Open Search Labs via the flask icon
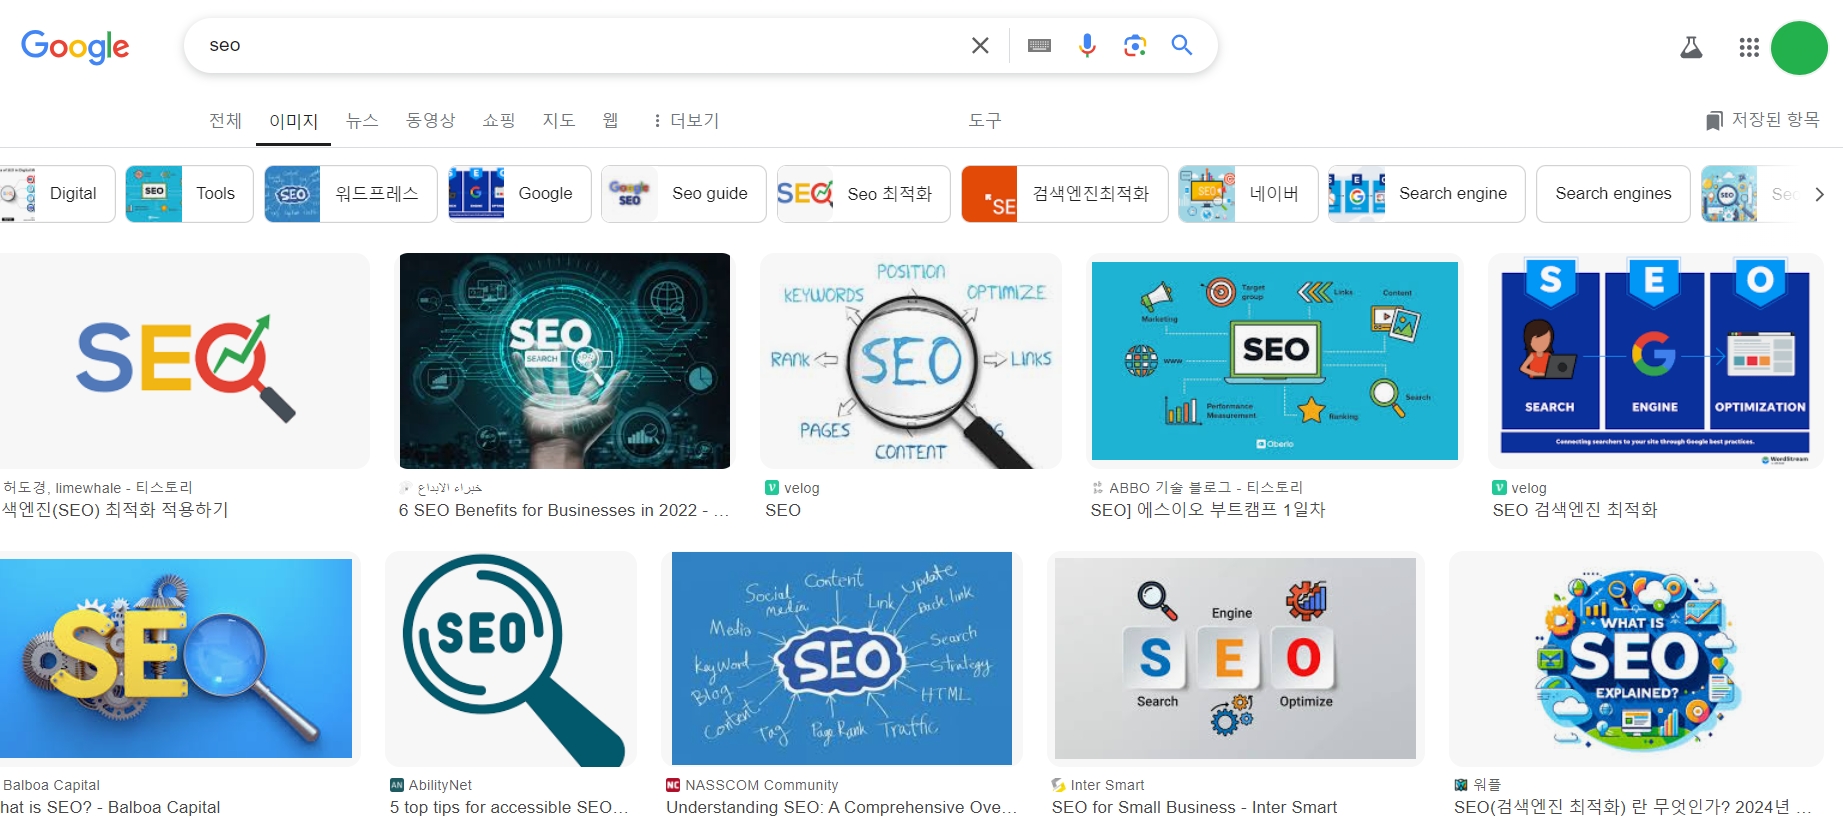Screen dimensions: 1843x823 click(x=1691, y=46)
